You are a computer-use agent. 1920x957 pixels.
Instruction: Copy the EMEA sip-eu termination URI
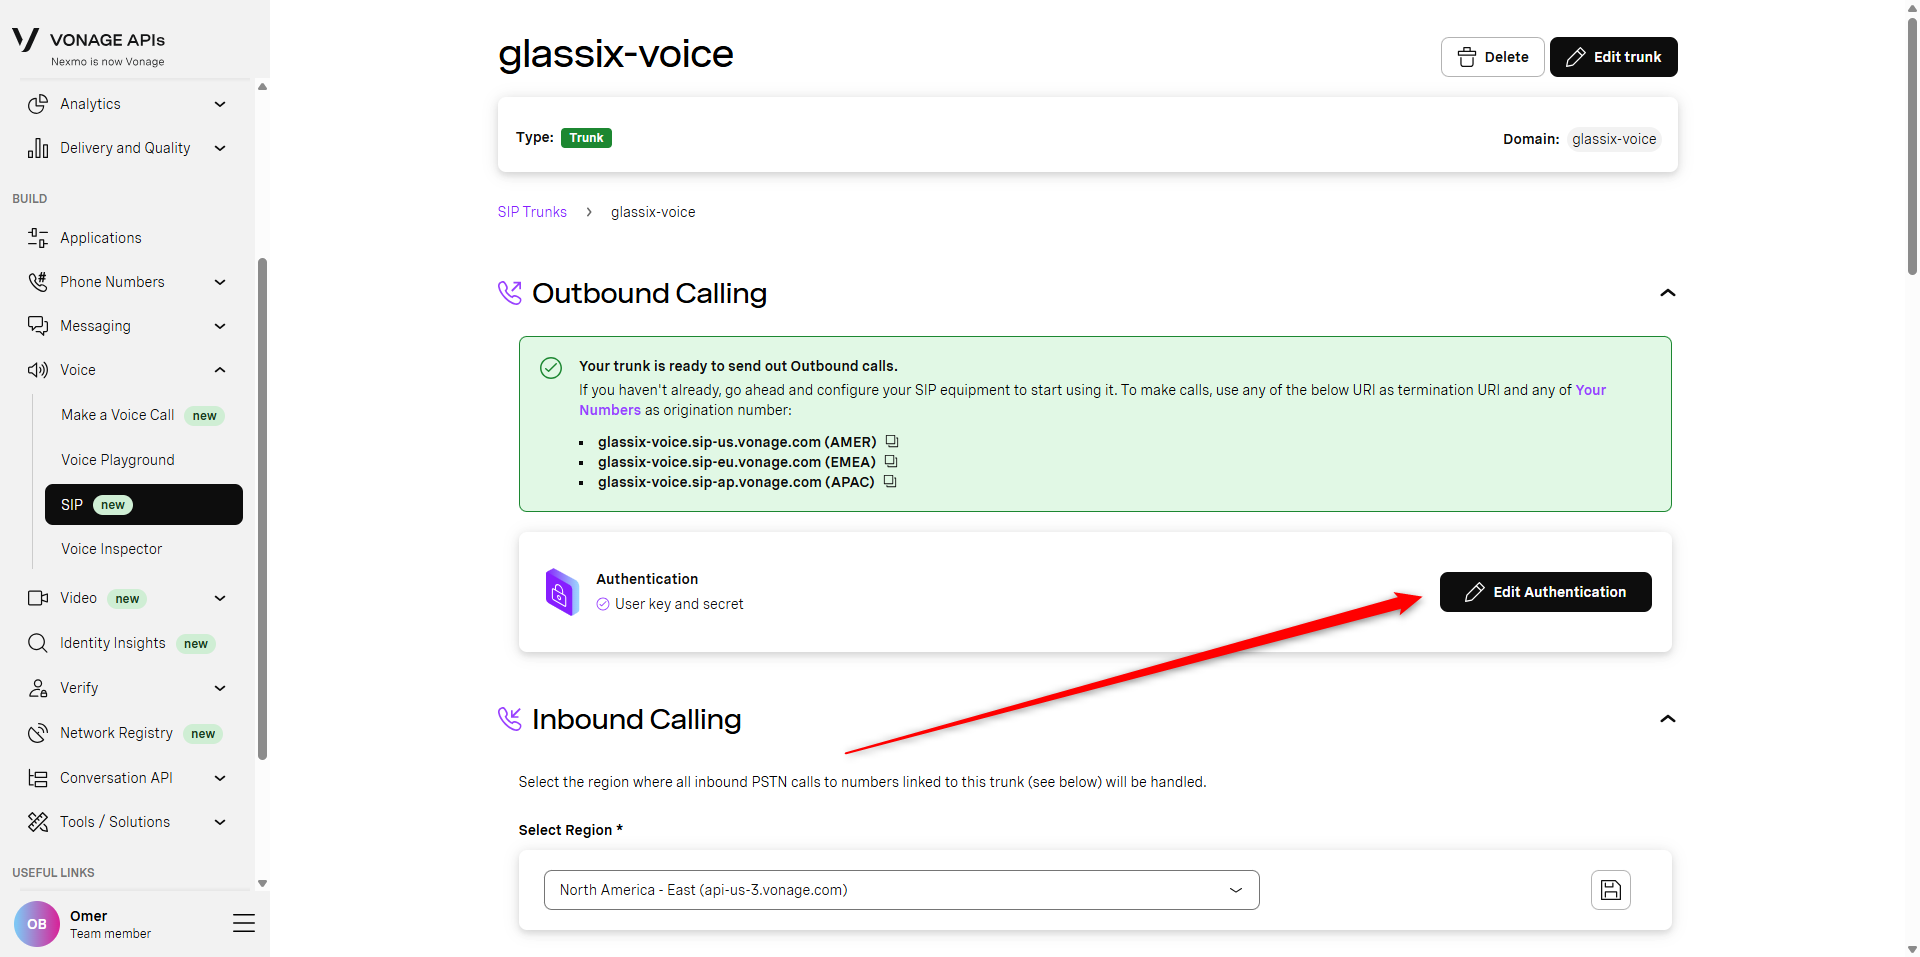pyautogui.click(x=891, y=461)
